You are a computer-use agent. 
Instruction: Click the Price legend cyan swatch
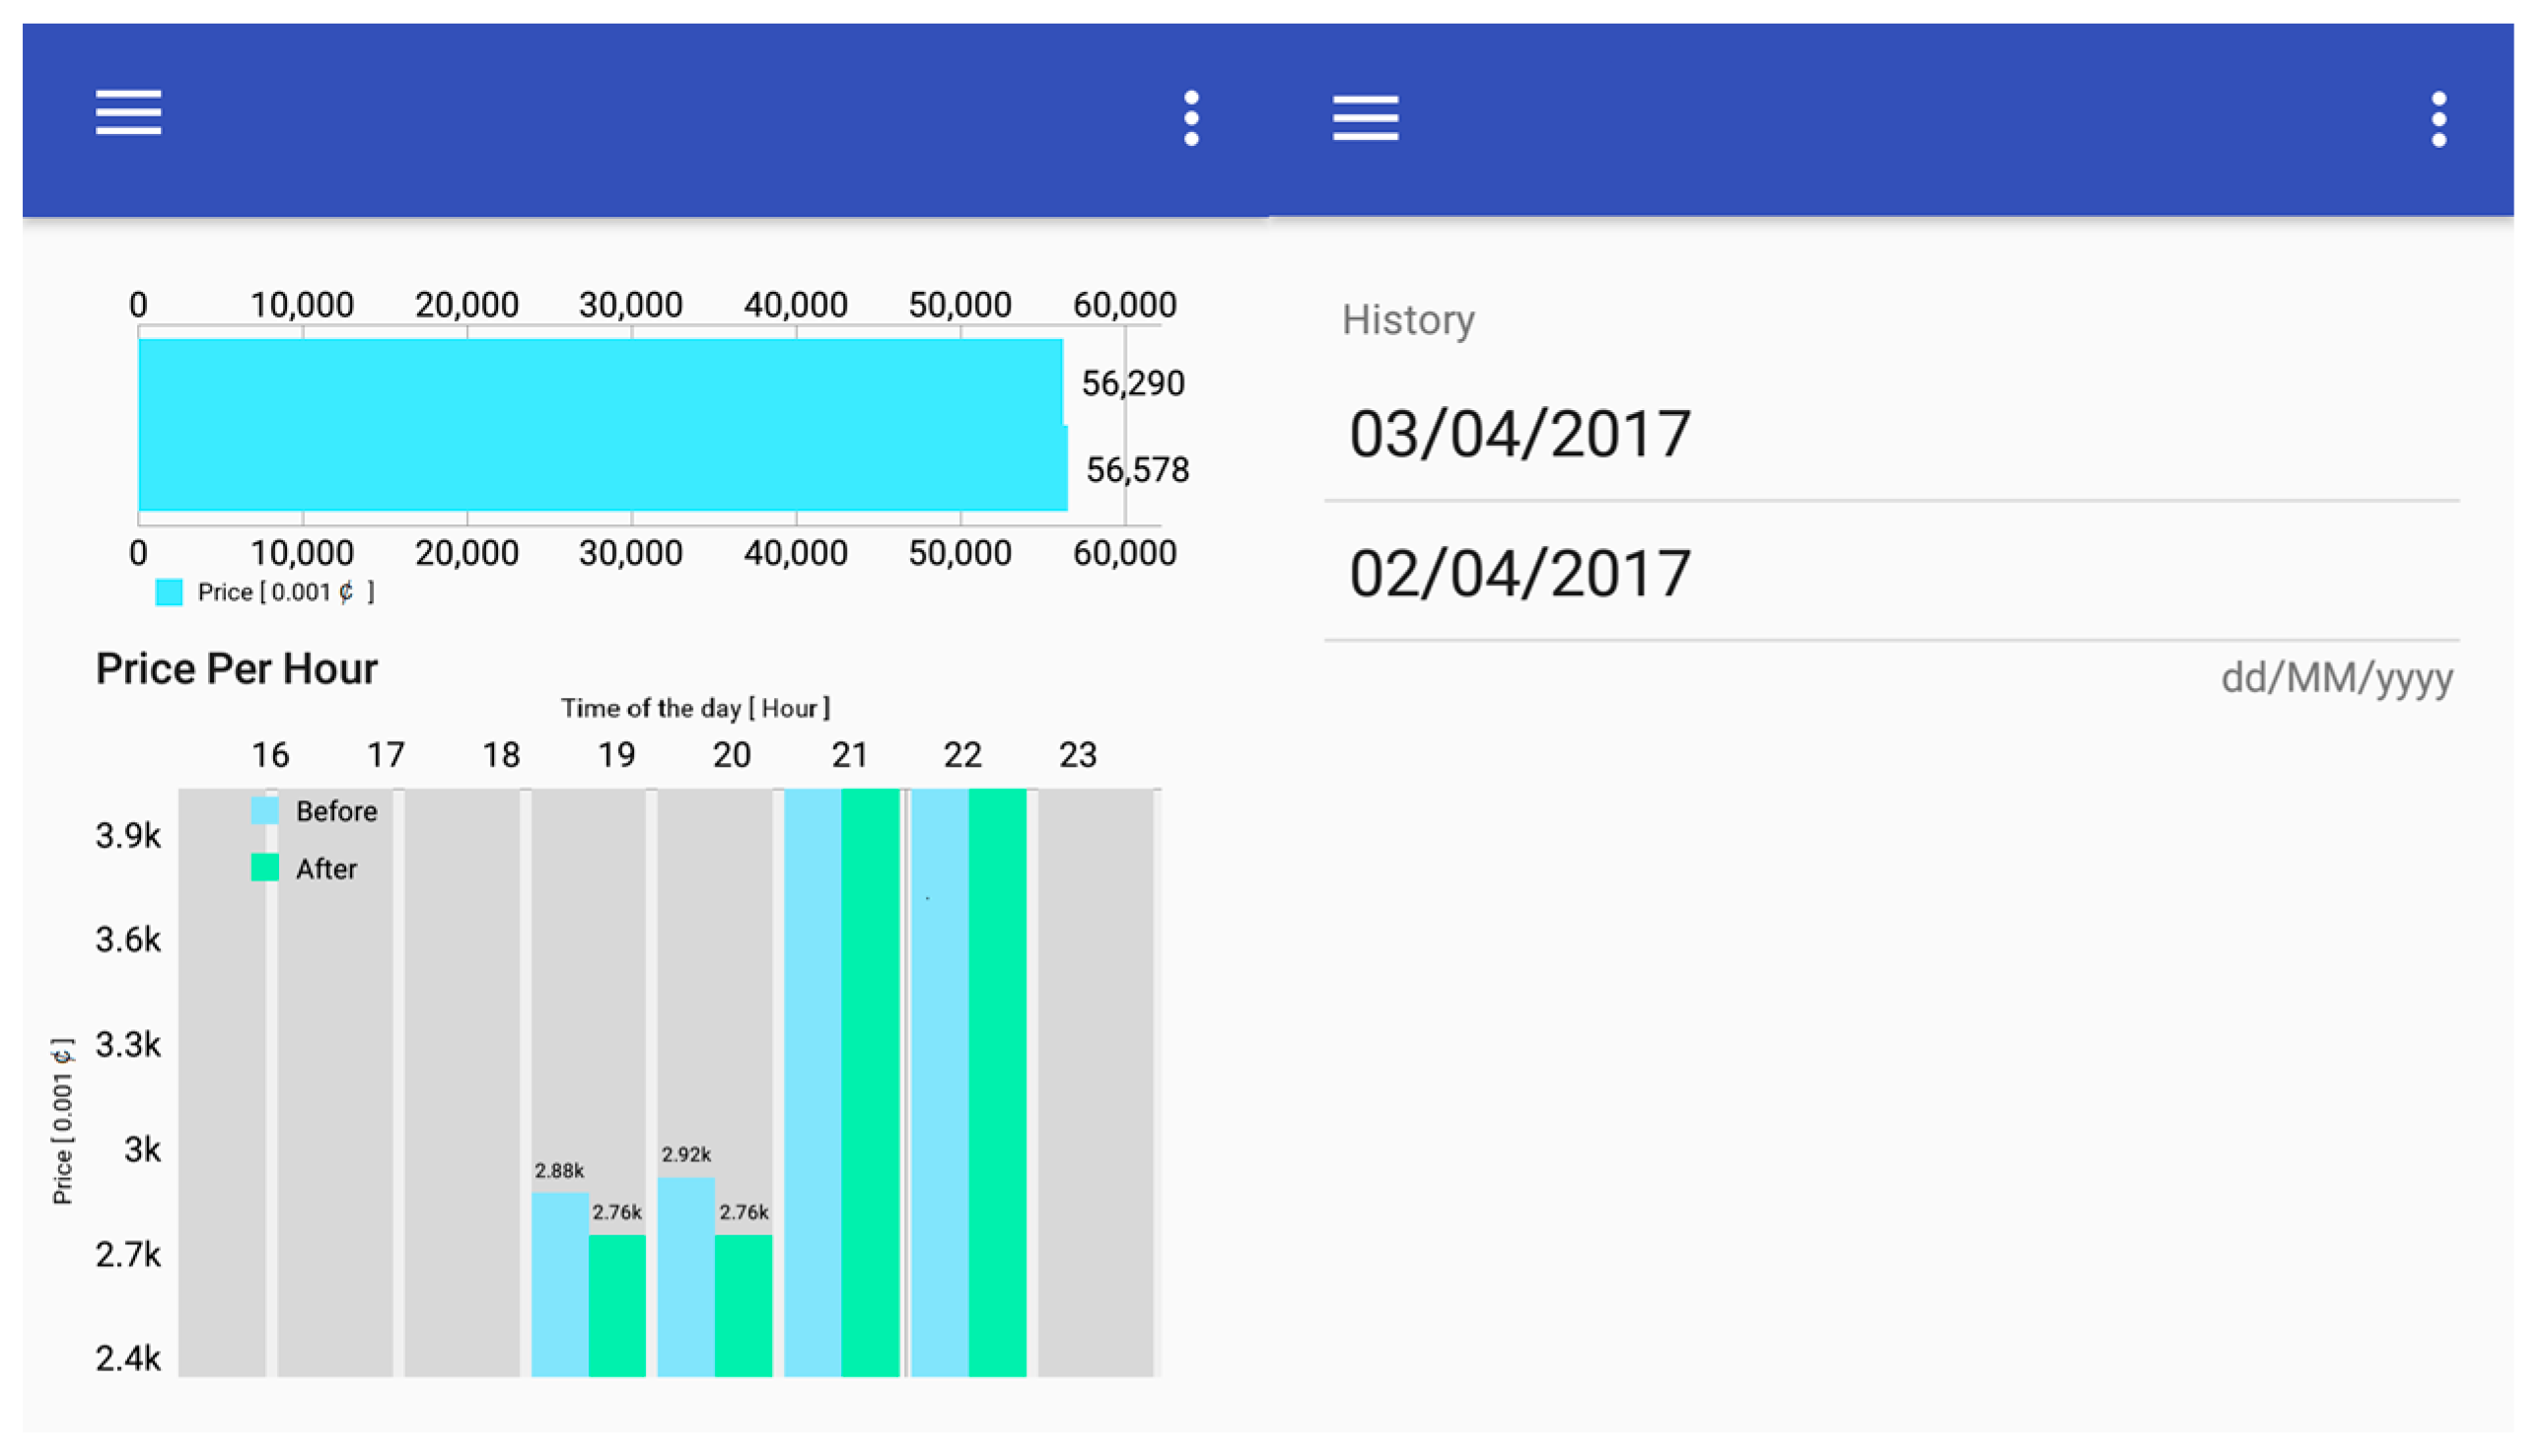(169, 592)
